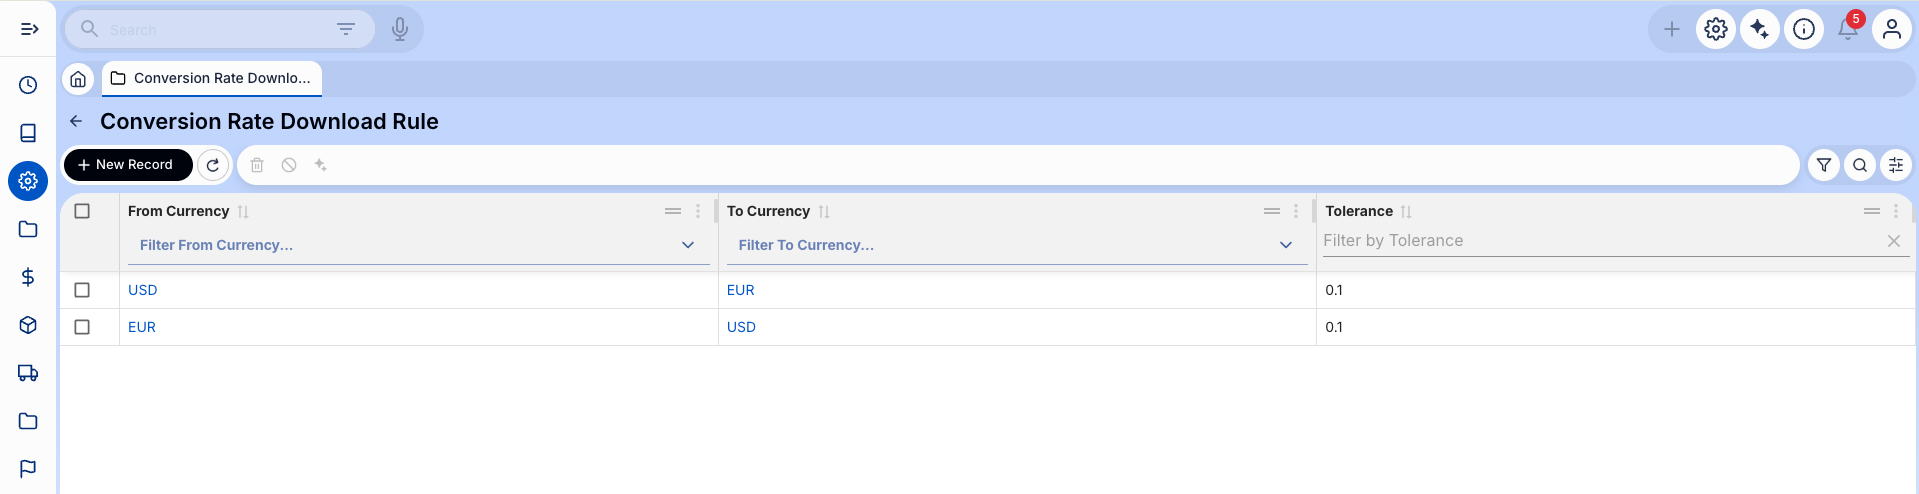Open the AI sparkle assistant icon

coord(1759,29)
